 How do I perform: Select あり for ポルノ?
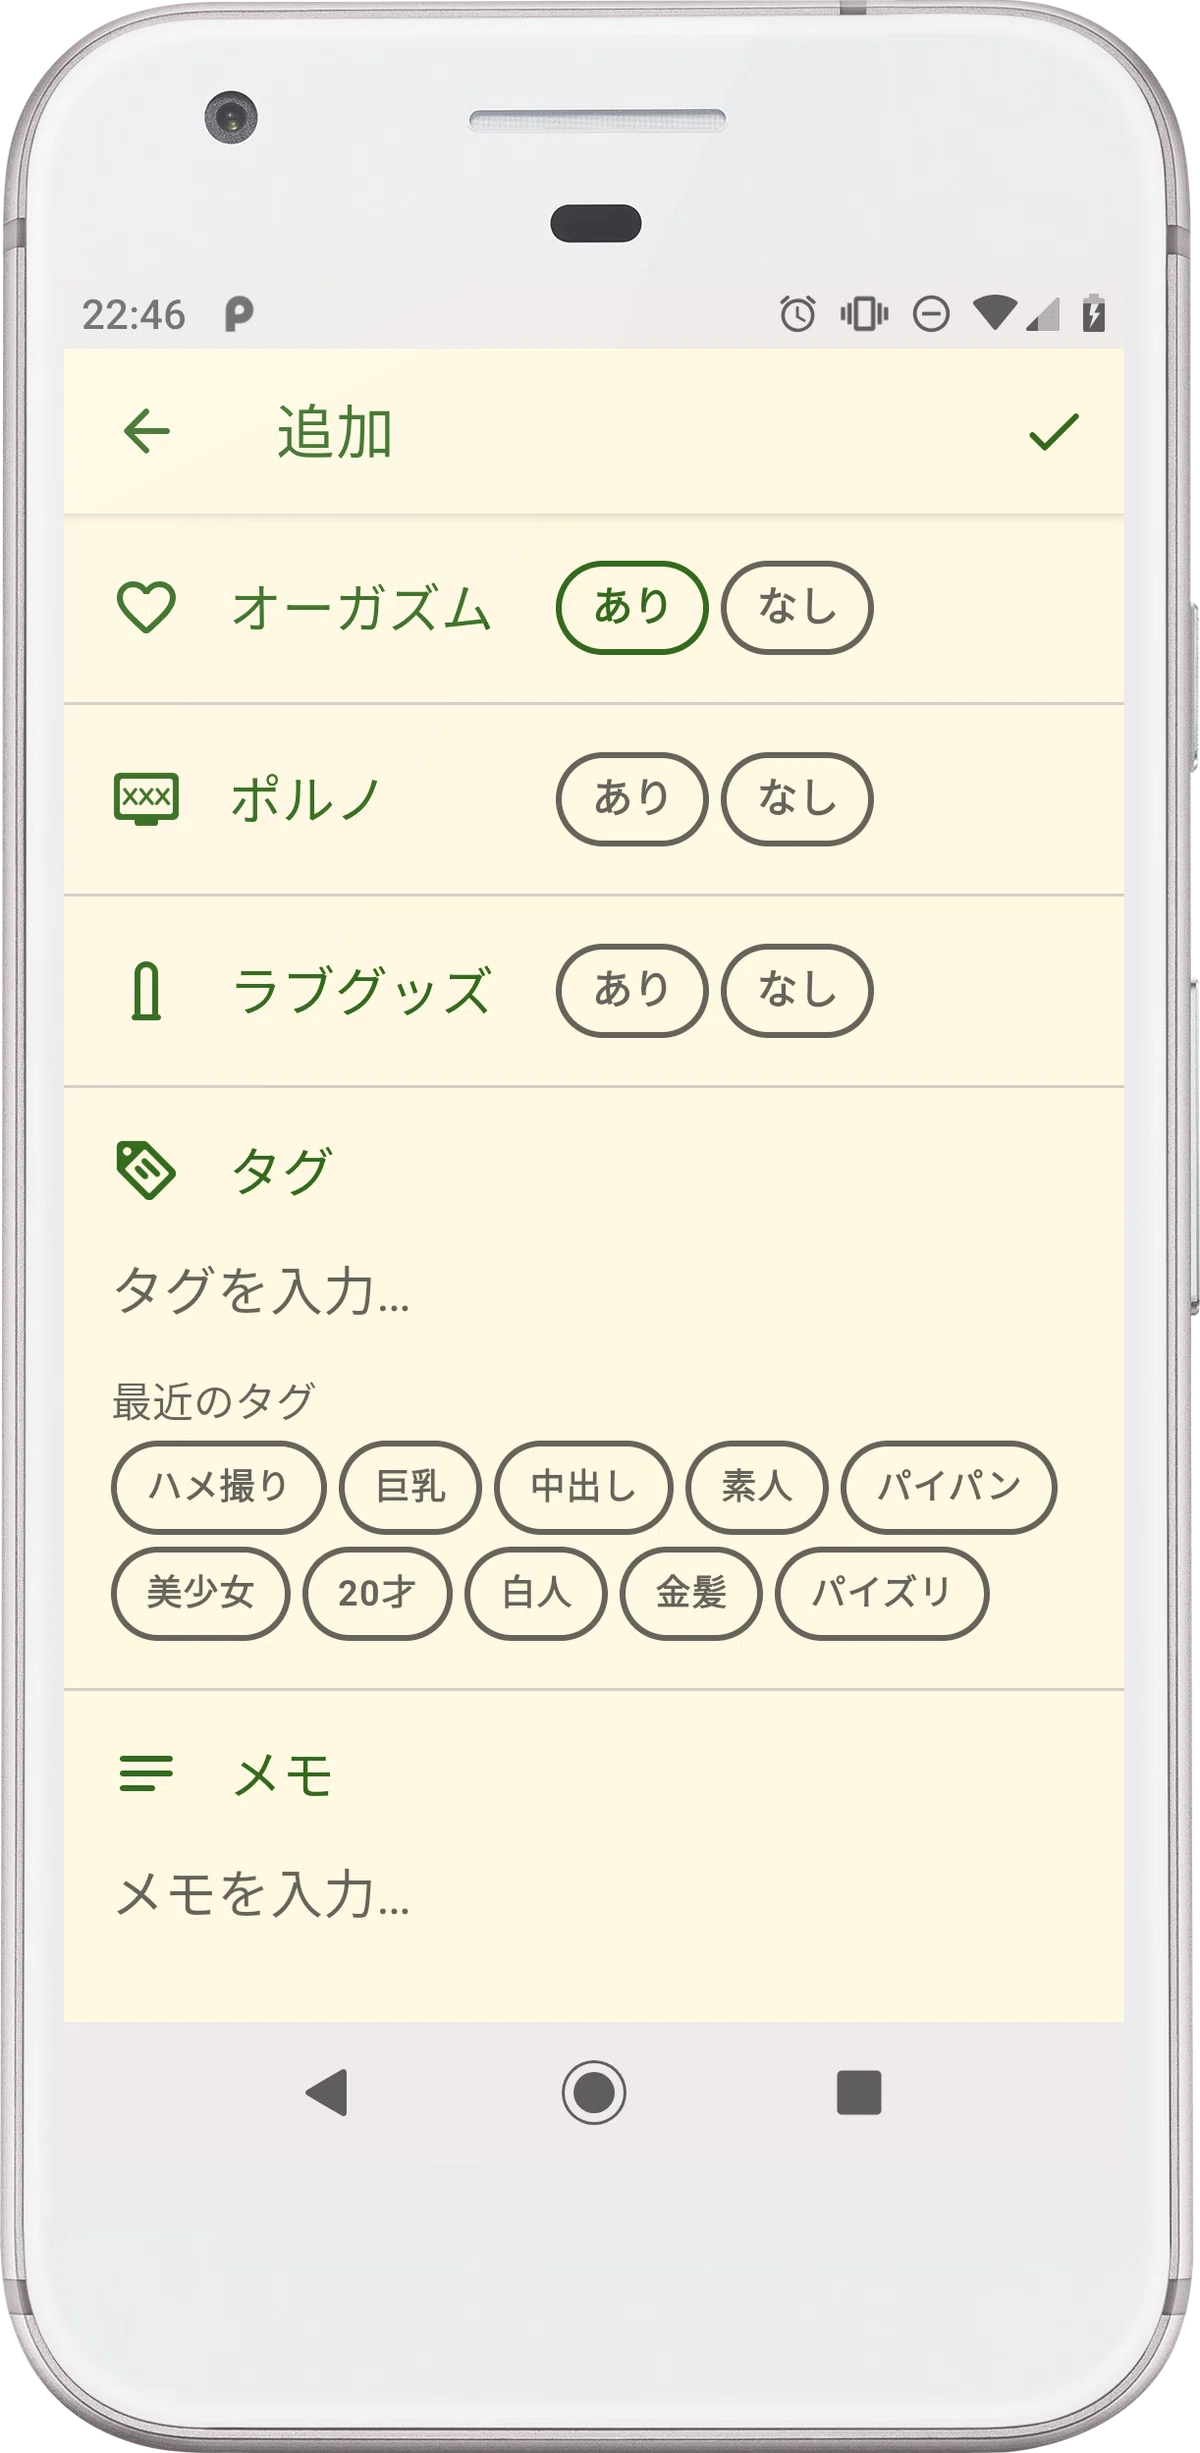pyautogui.click(x=632, y=798)
